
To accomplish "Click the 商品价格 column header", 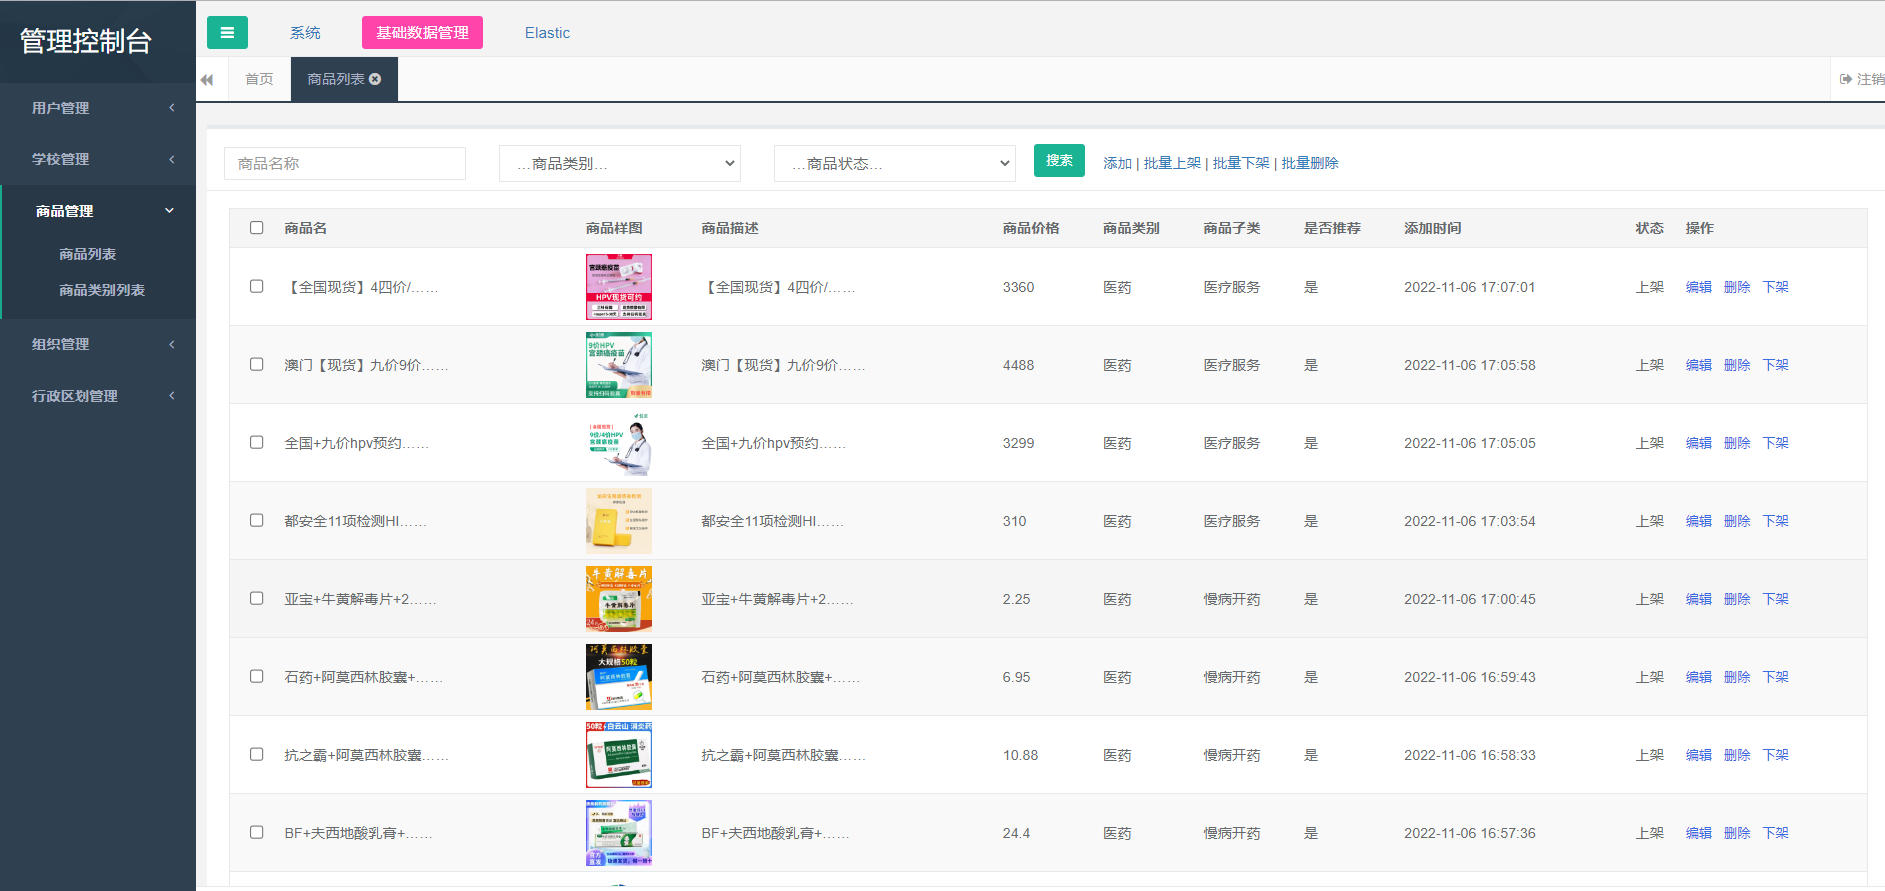I will 1031,228.
